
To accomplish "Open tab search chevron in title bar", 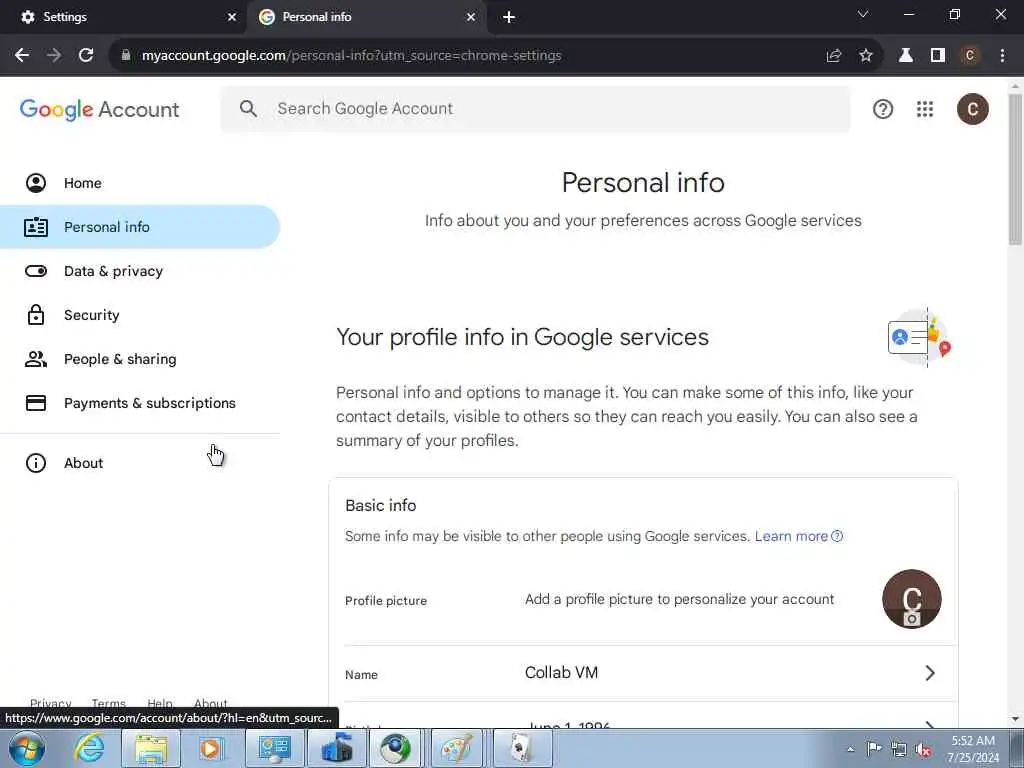I will click(x=863, y=14).
